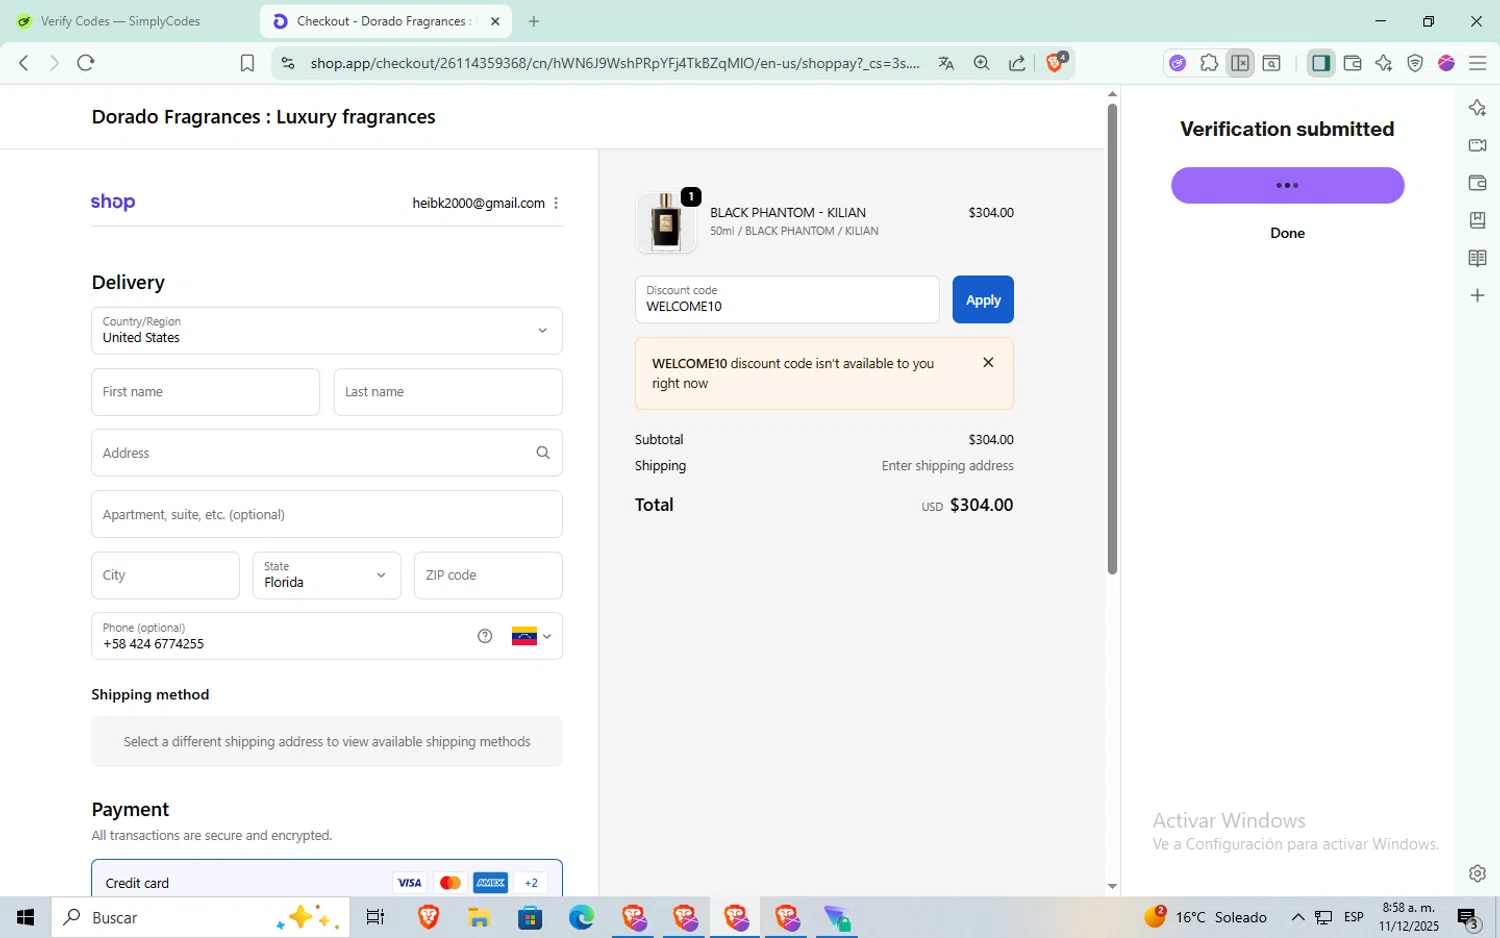Click the Apartment, suite field
1500x938 pixels.
coord(327,514)
